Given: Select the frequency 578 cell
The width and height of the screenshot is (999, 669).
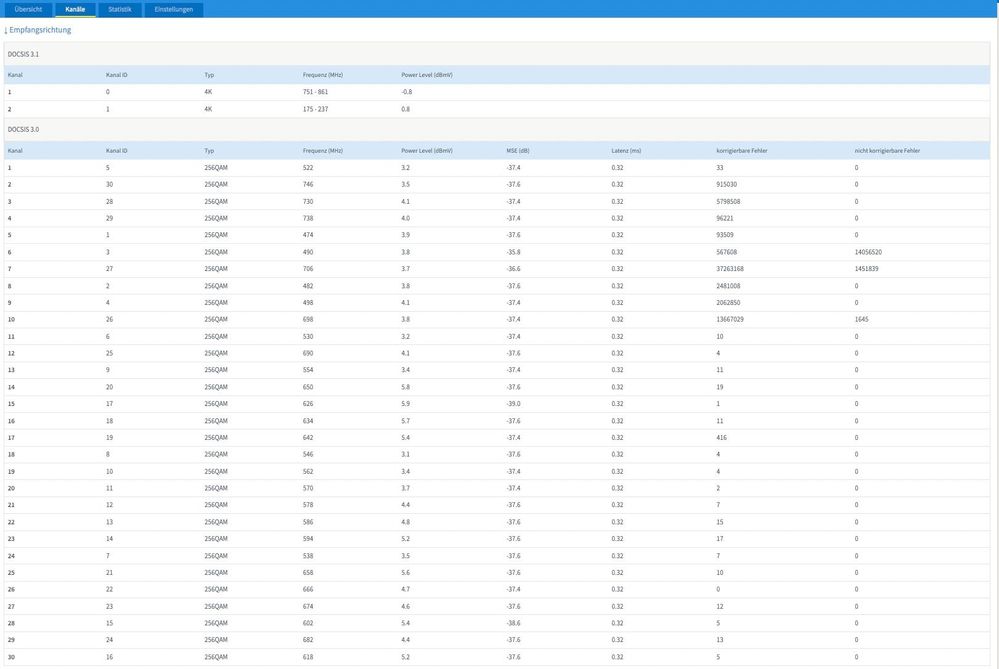Looking at the screenshot, I should [308, 505].
